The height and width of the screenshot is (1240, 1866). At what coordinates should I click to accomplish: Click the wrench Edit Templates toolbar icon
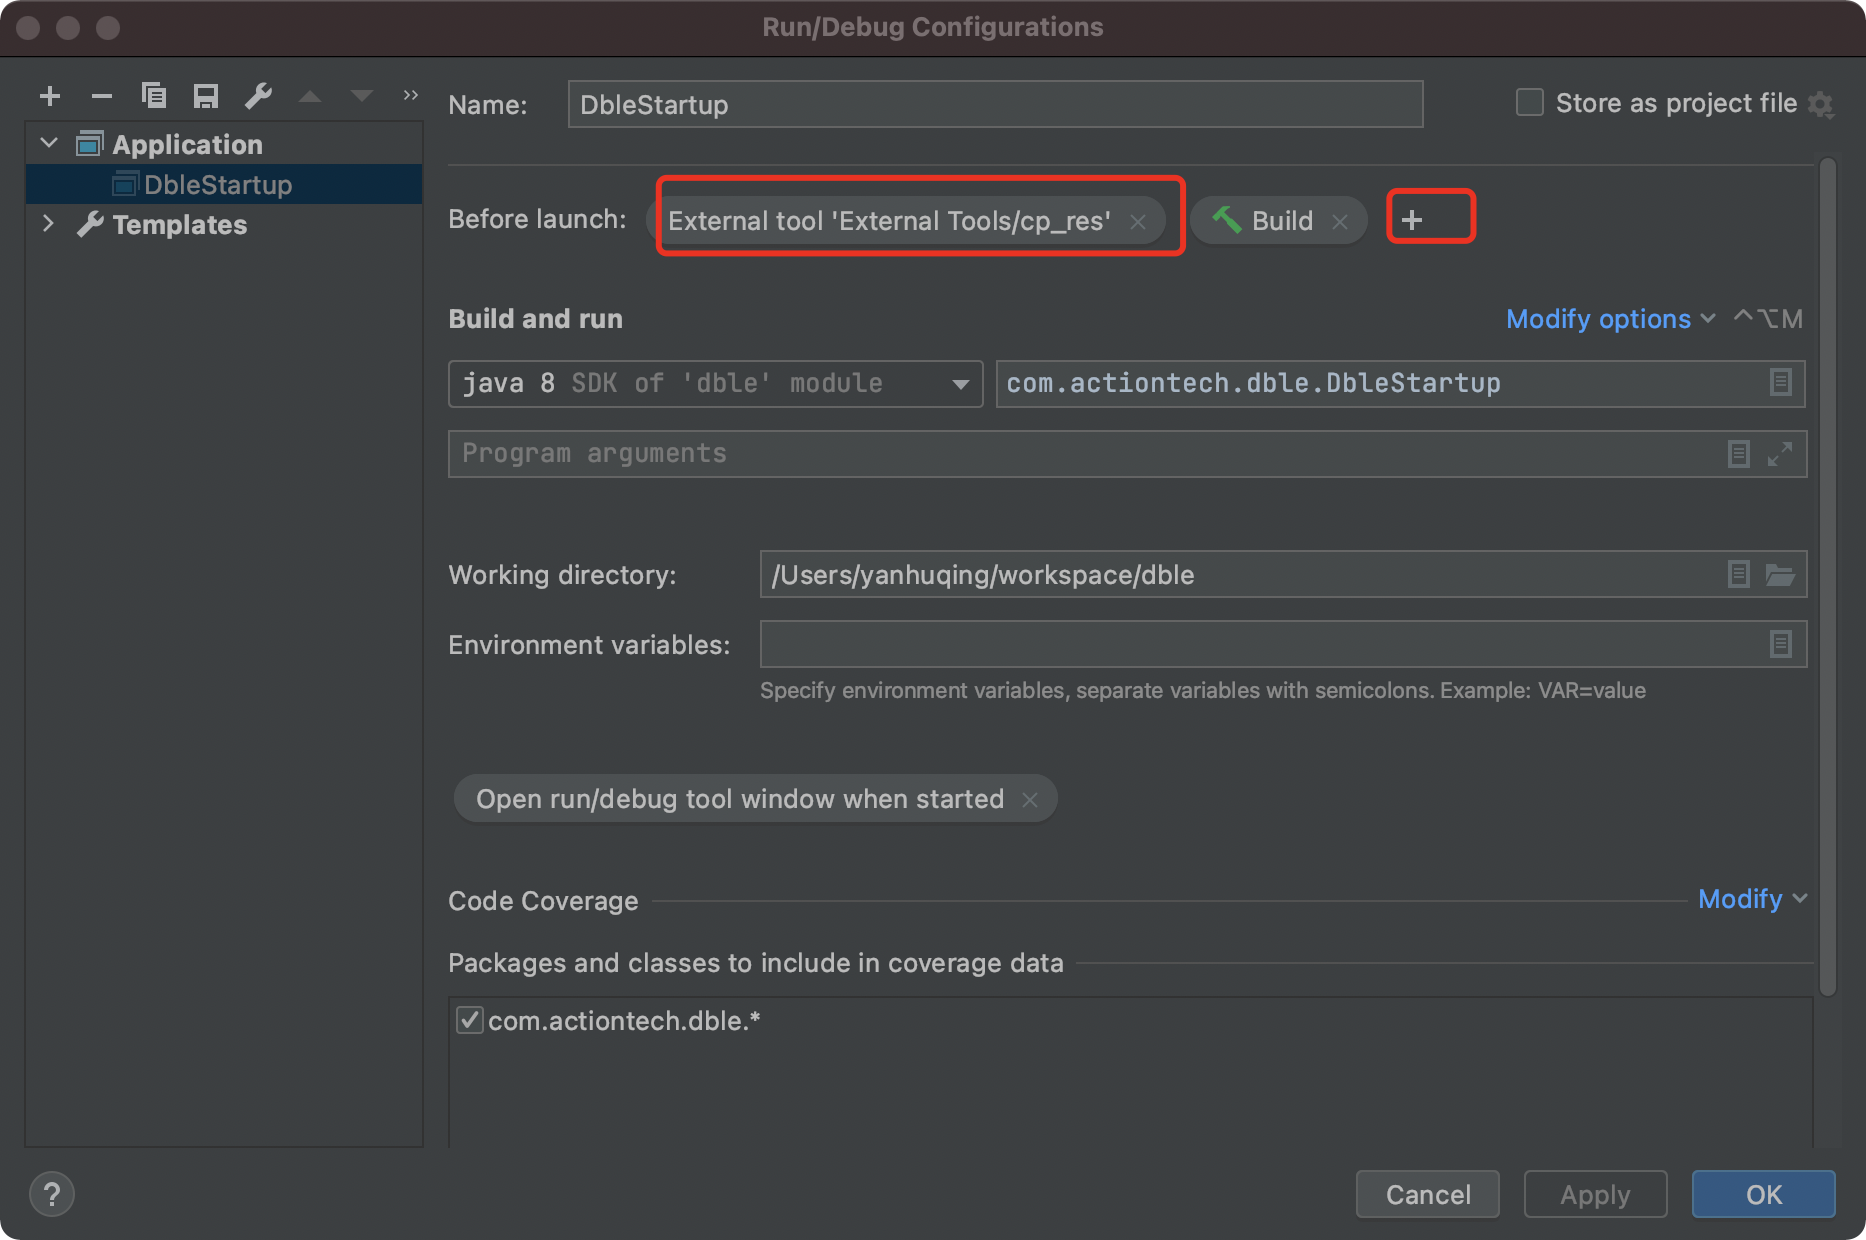258,96
